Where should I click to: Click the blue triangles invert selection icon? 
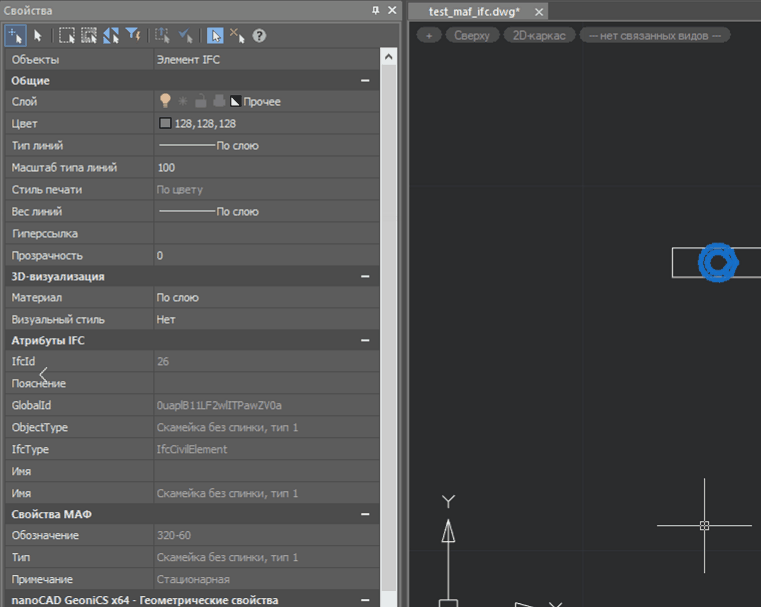(110, 35)
